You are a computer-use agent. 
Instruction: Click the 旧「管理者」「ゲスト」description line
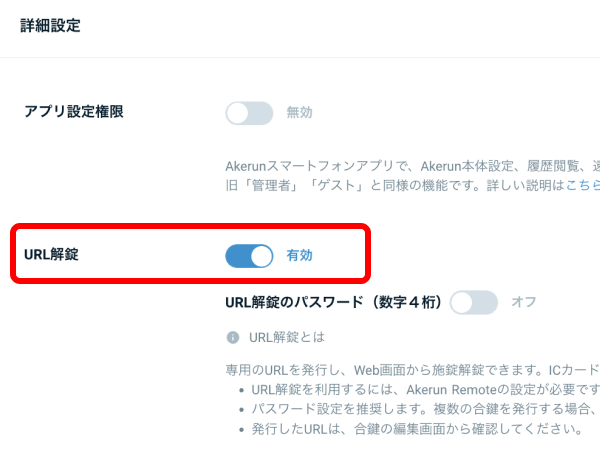(x=412, y=186)
